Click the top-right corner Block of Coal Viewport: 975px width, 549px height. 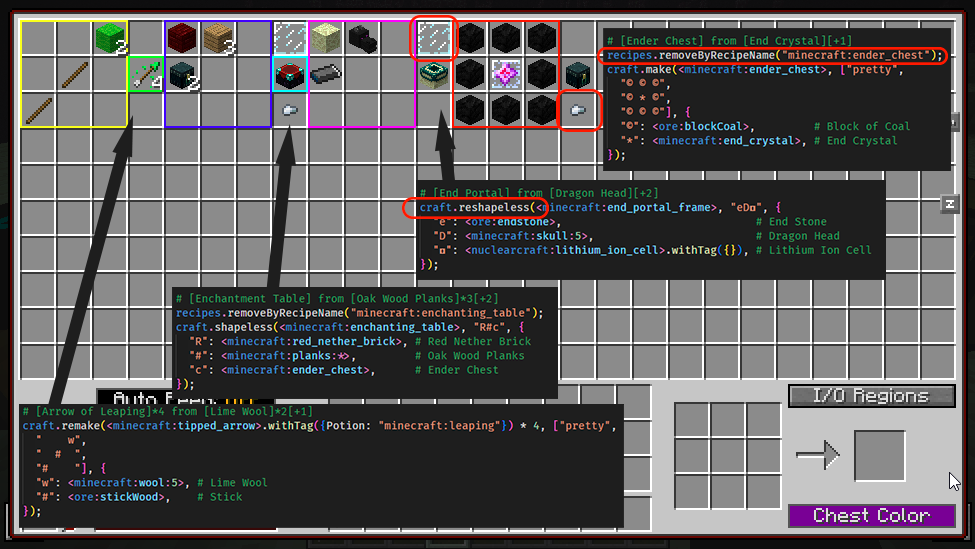point(542,39)
